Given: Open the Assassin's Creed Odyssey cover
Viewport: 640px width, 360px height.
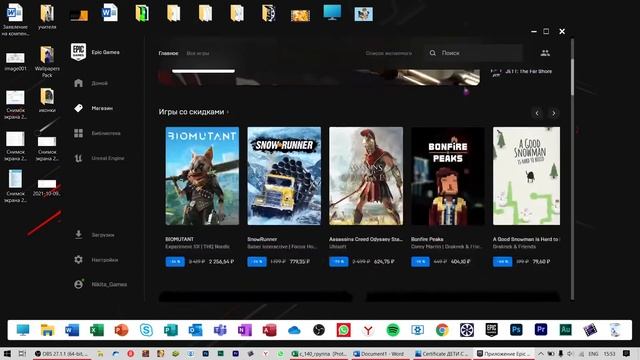Looking at the screenshot, I should coord(366,176).
